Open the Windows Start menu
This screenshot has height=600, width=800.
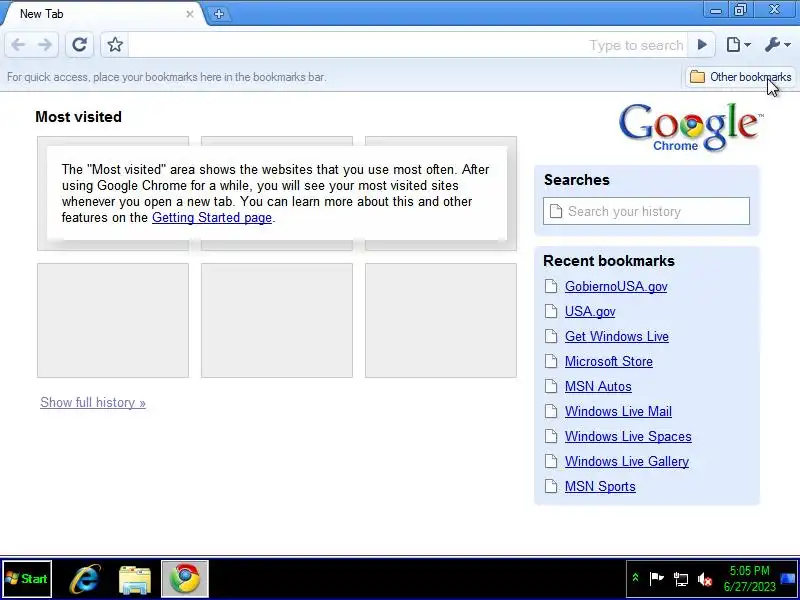(27, 579)
